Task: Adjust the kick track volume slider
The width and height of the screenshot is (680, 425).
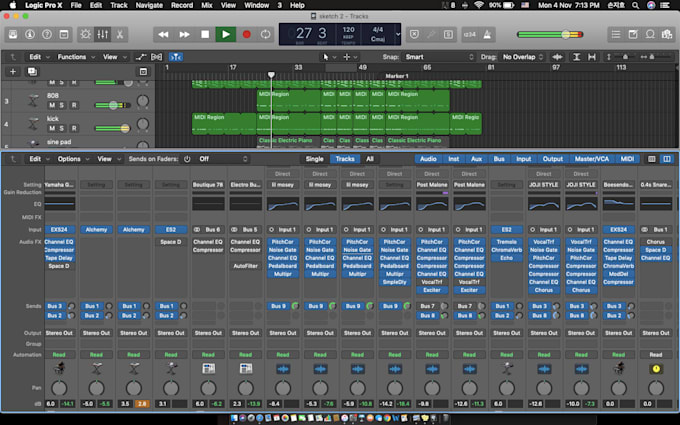Action: pos(125,128)
